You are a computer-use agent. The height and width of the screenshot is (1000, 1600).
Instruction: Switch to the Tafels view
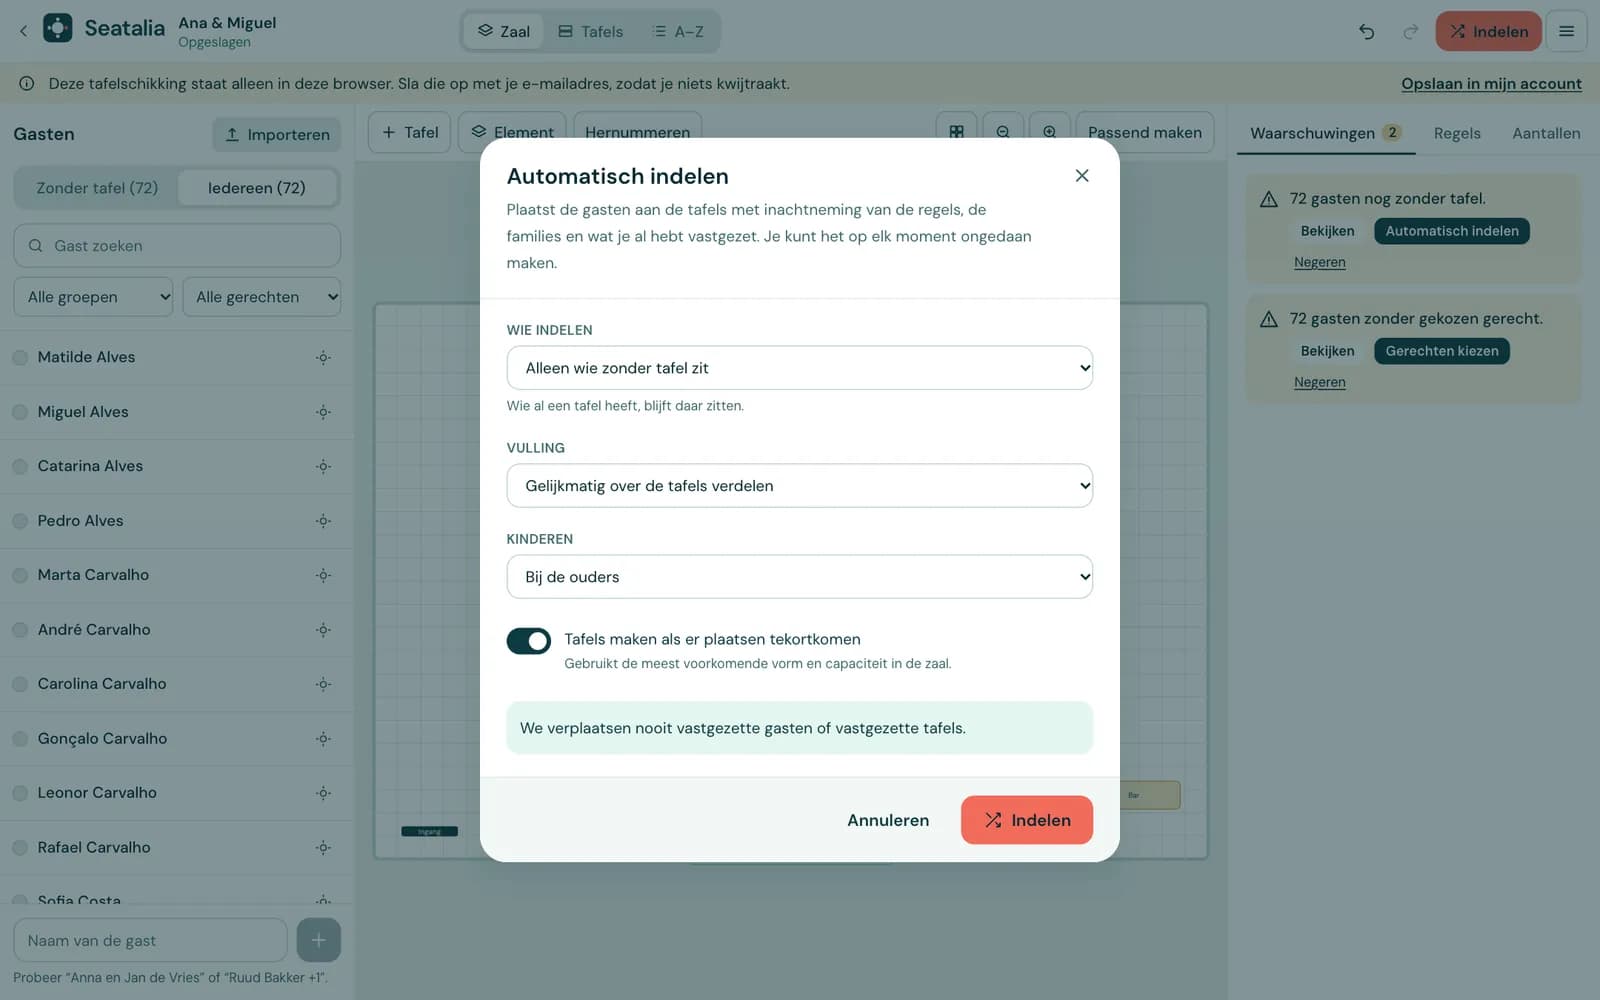pos(591,32)
